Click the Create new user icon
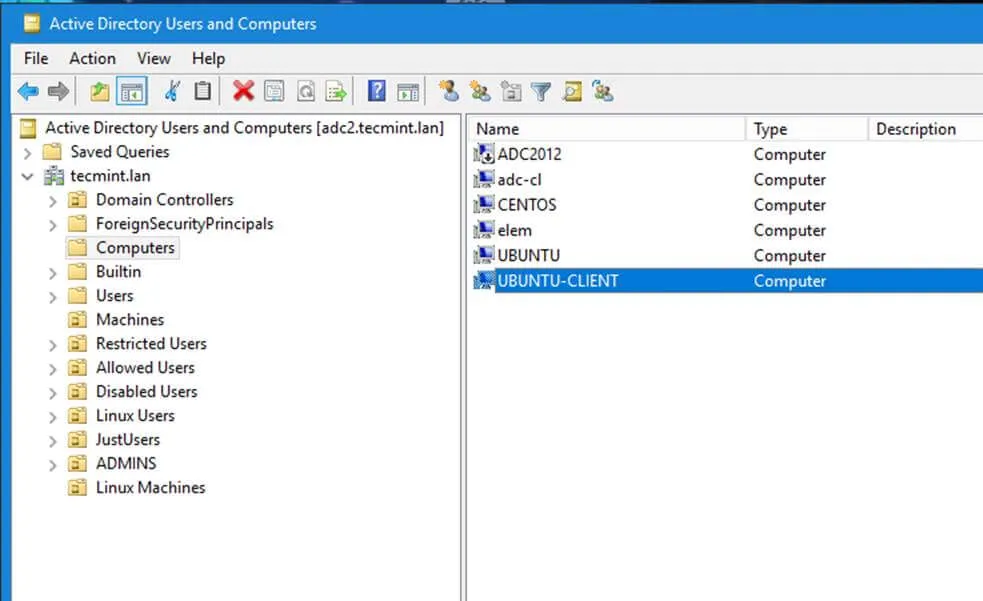The height and width of the screenshot is (601, 983). pos(449,92)
